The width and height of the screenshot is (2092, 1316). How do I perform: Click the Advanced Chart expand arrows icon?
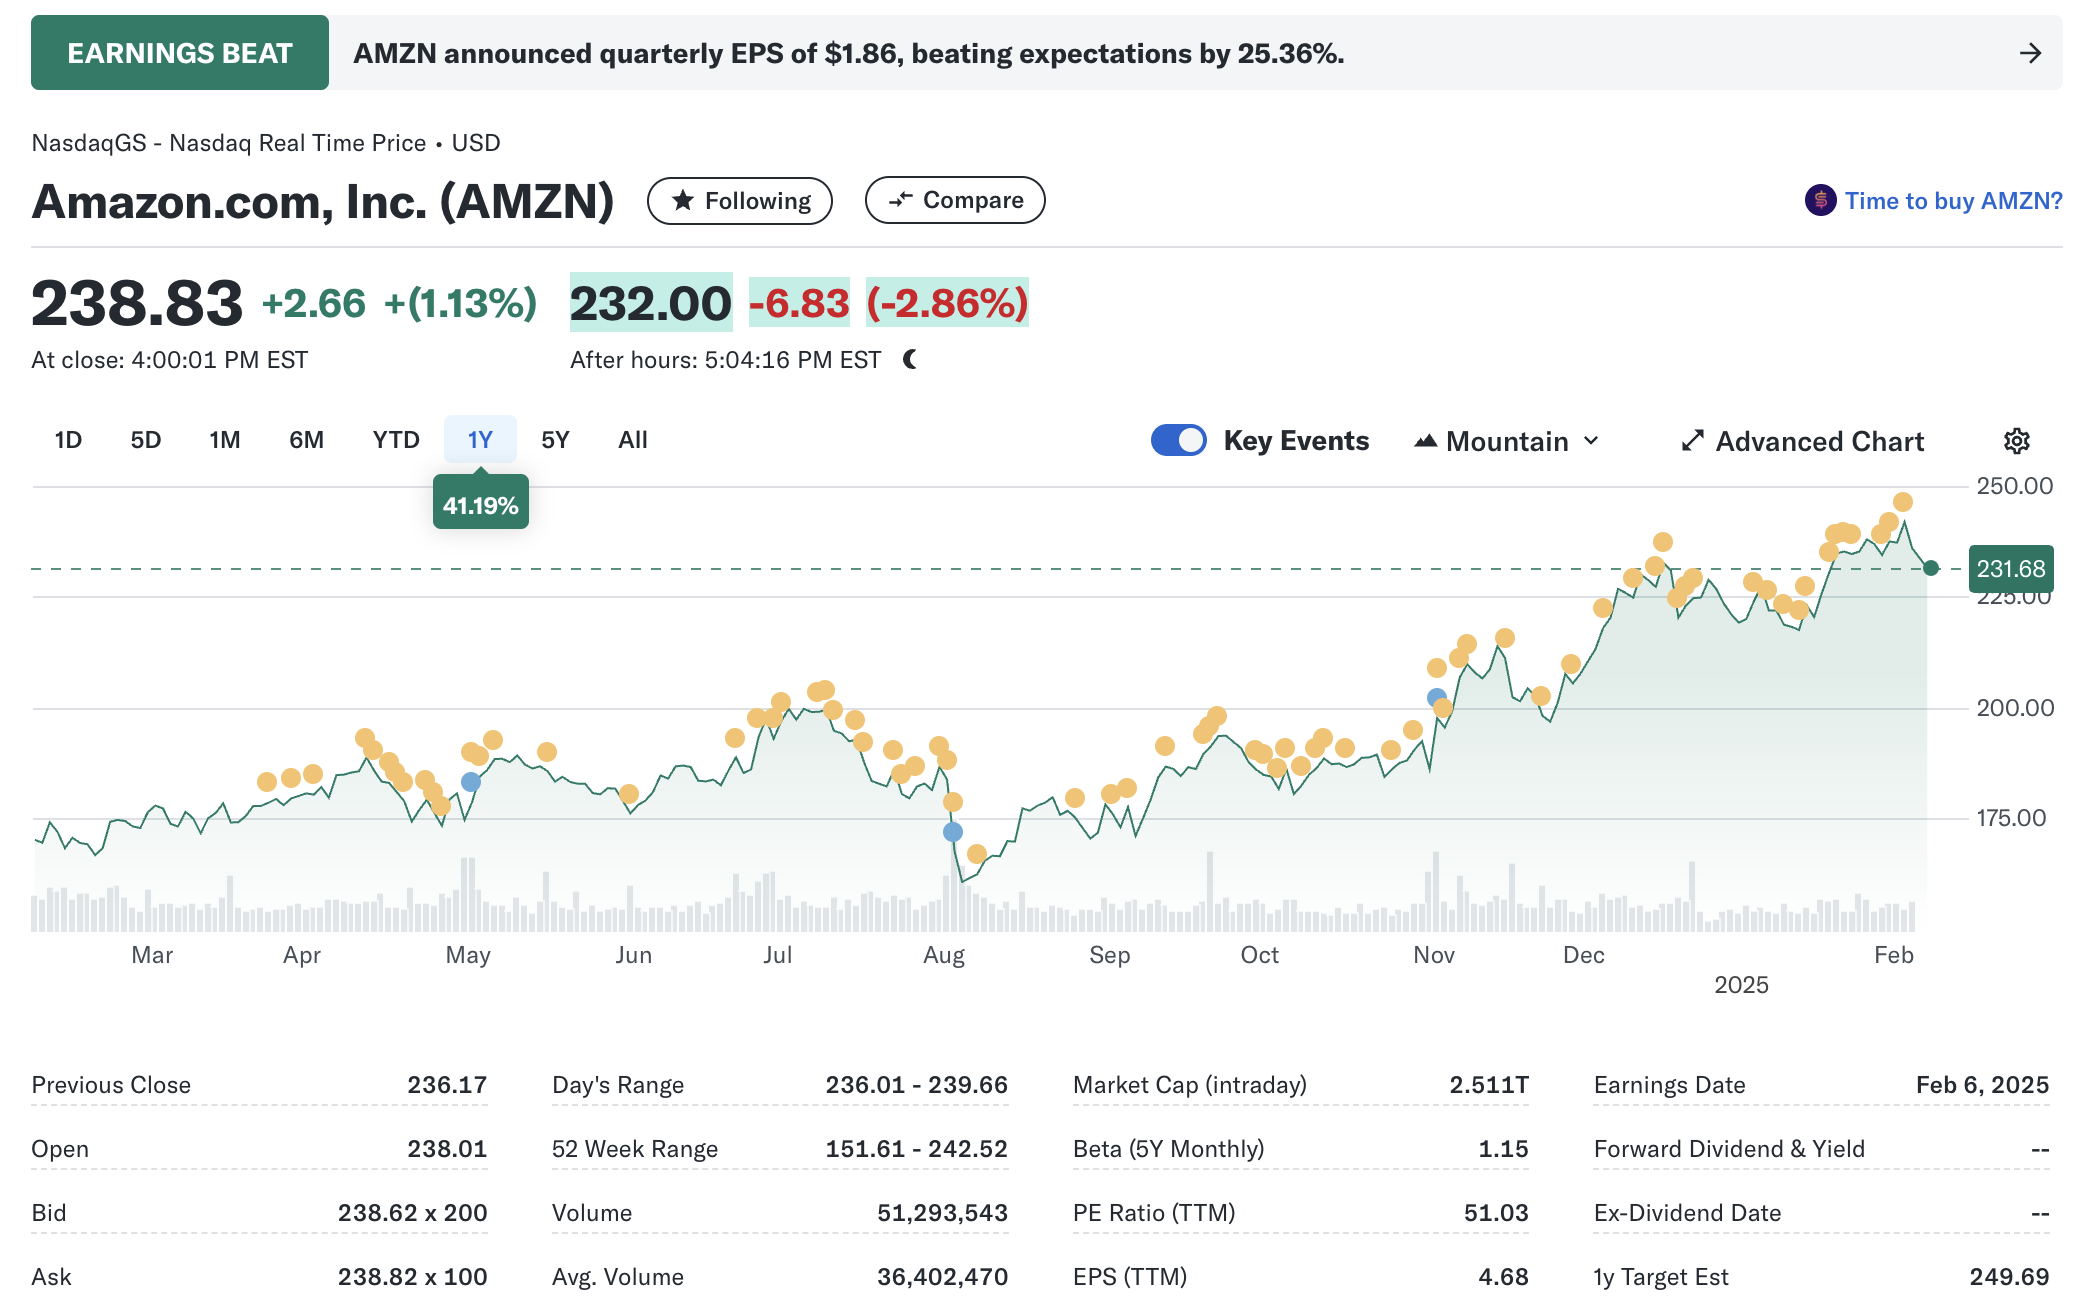(1692, 441)
